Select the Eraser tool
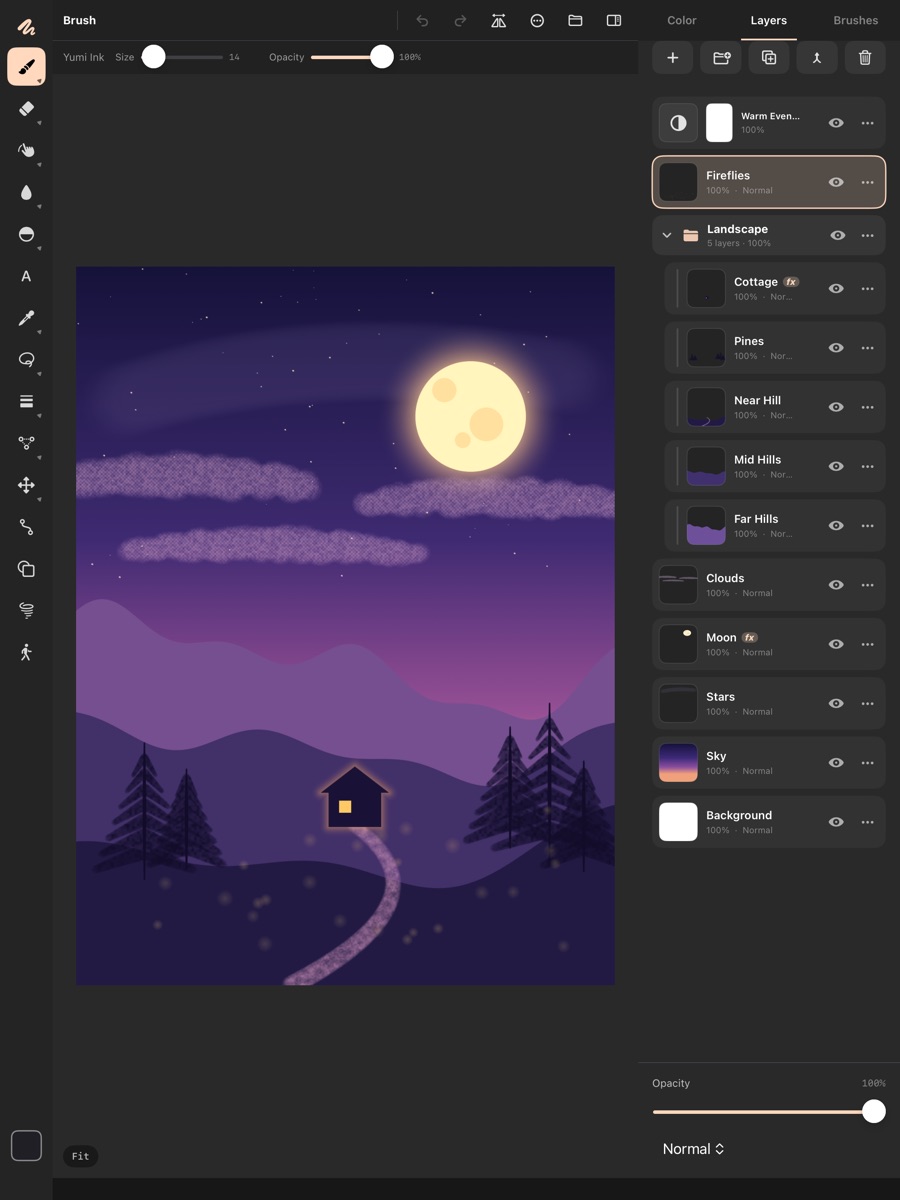 [x=26, y=109]
